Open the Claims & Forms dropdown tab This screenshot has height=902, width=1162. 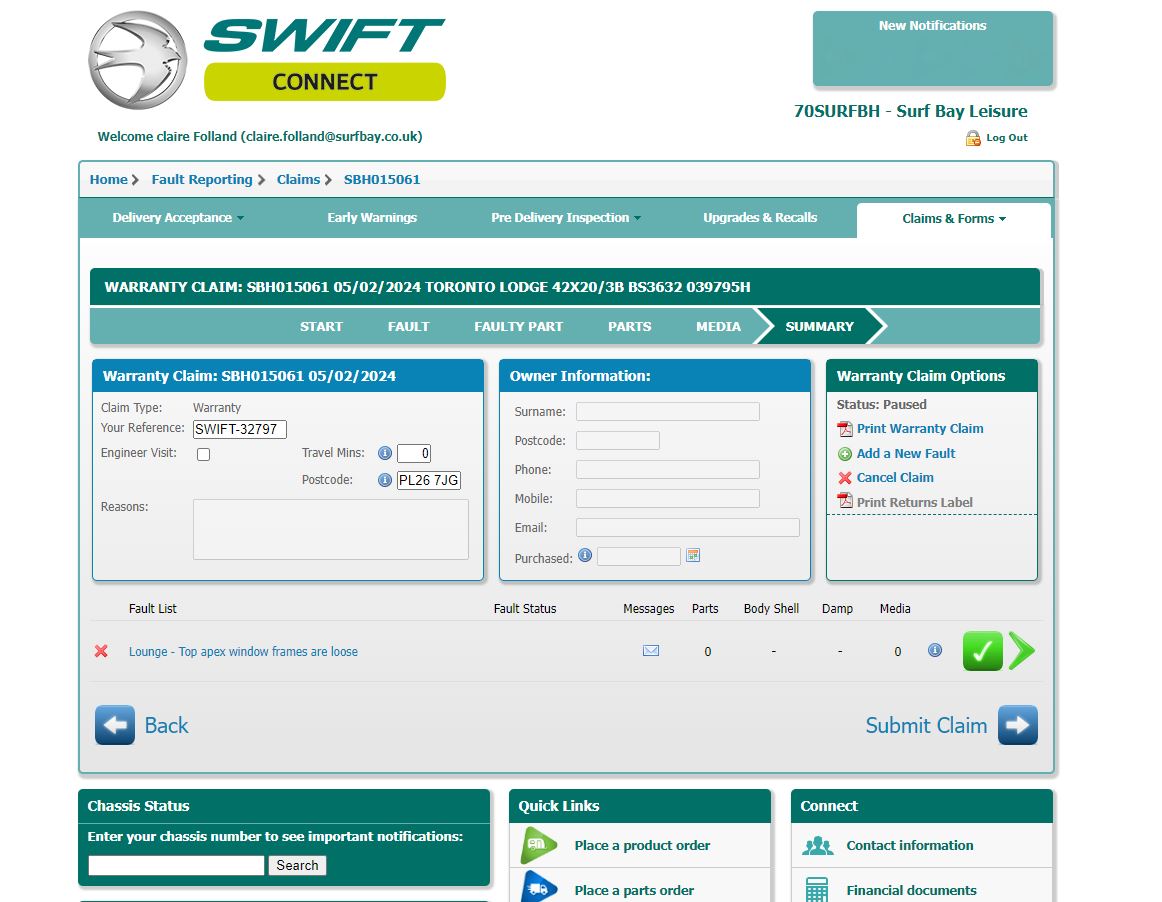point(954,219)
